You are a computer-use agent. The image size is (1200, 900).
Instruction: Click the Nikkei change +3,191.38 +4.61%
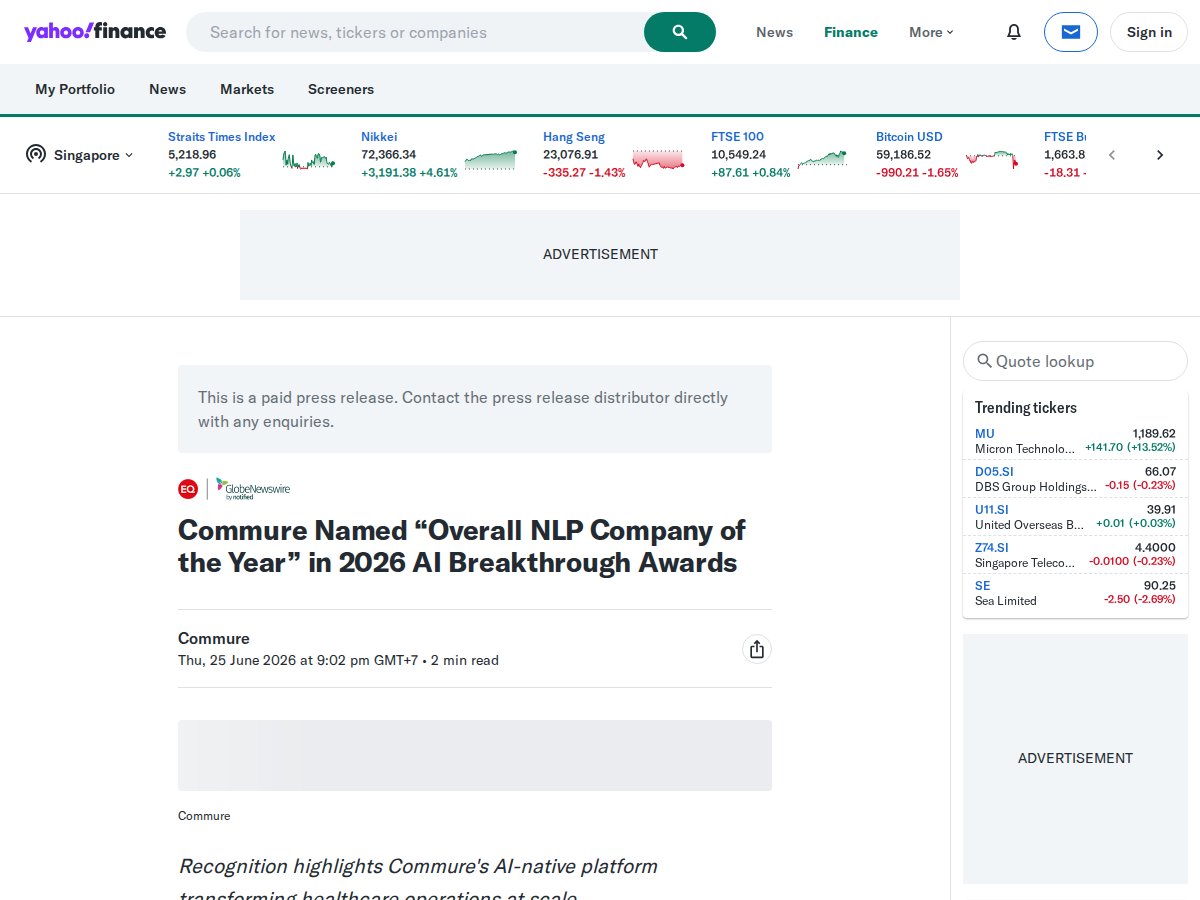(409, 172)
